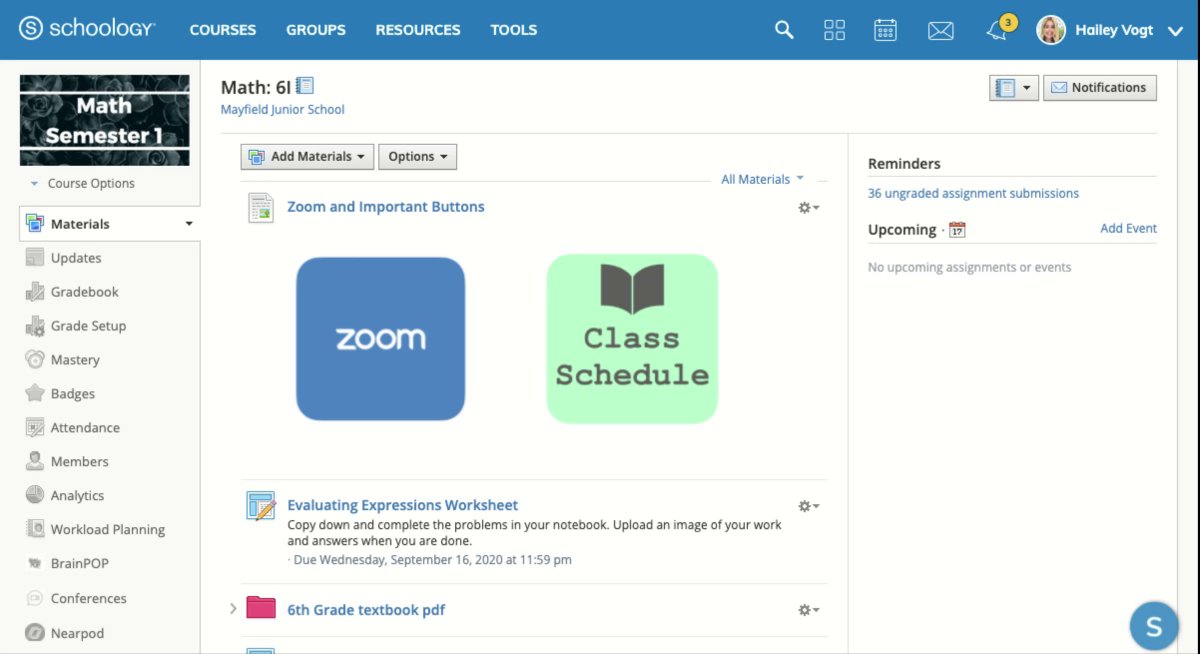Screen dimensions: 1200x654
Task: Expand the 6th Grade textbook folder
Action: coord(233,609)
